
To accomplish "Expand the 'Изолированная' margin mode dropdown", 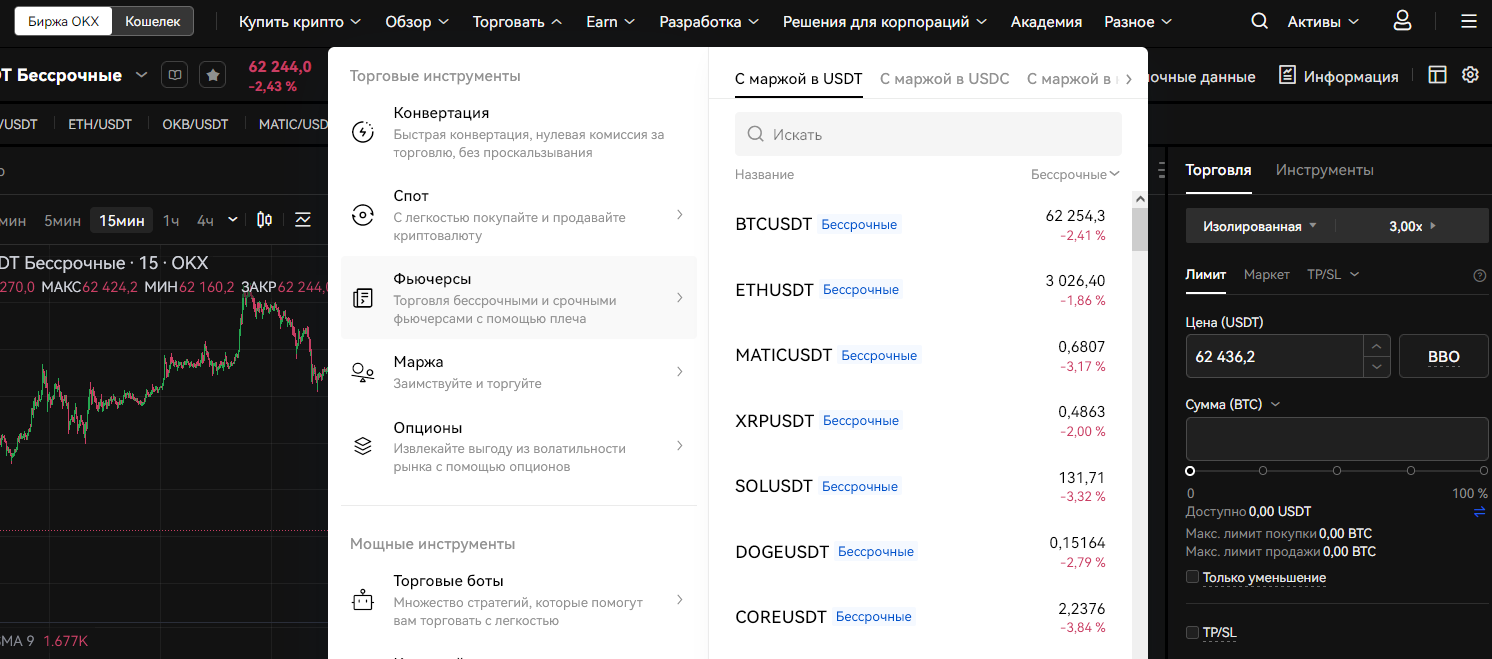I will pos(1259,226).
